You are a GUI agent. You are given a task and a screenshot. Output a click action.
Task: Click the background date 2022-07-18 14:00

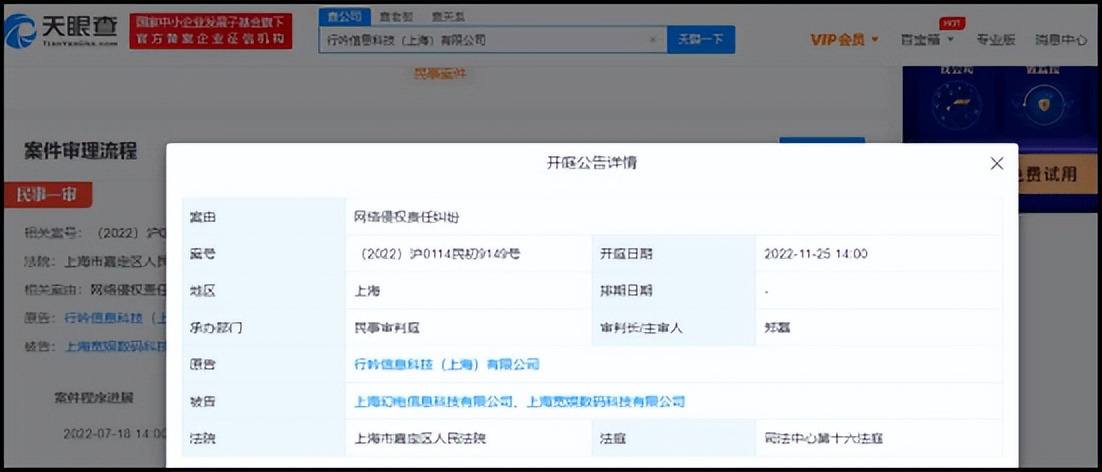[x=115, y=433]
